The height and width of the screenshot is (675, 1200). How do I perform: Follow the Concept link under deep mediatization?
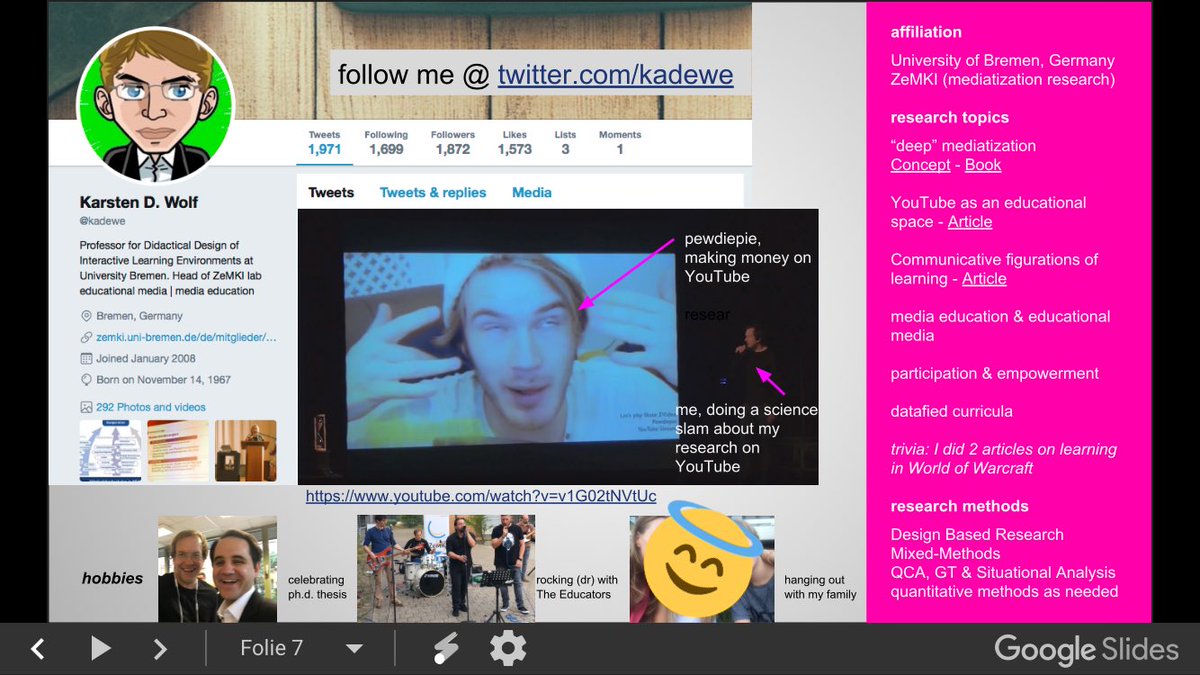[x=920, y=165]
